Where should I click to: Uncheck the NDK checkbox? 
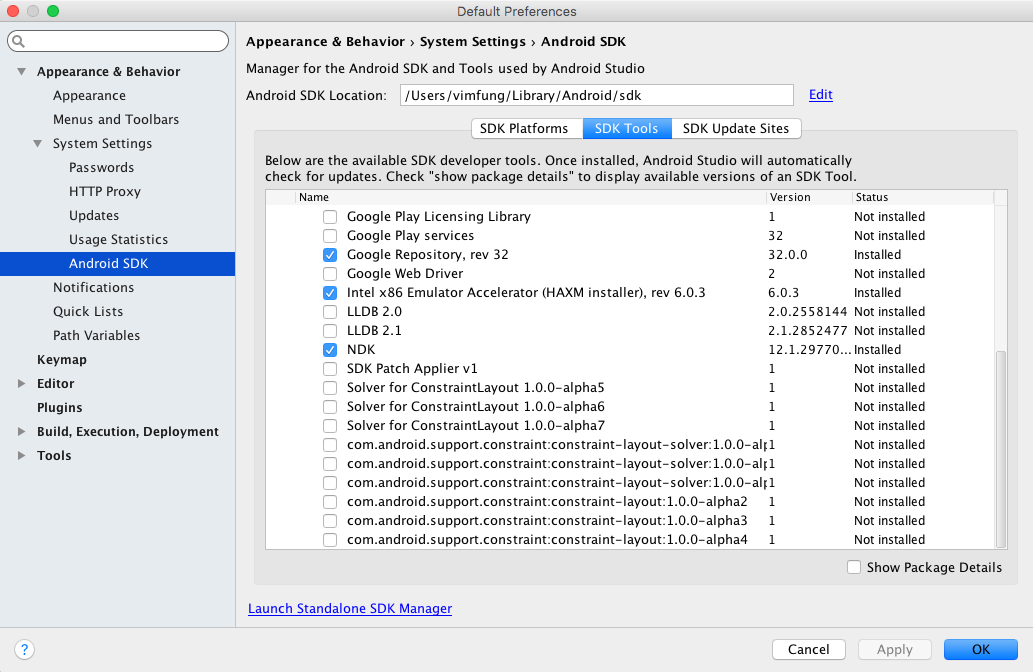(330, 350)
